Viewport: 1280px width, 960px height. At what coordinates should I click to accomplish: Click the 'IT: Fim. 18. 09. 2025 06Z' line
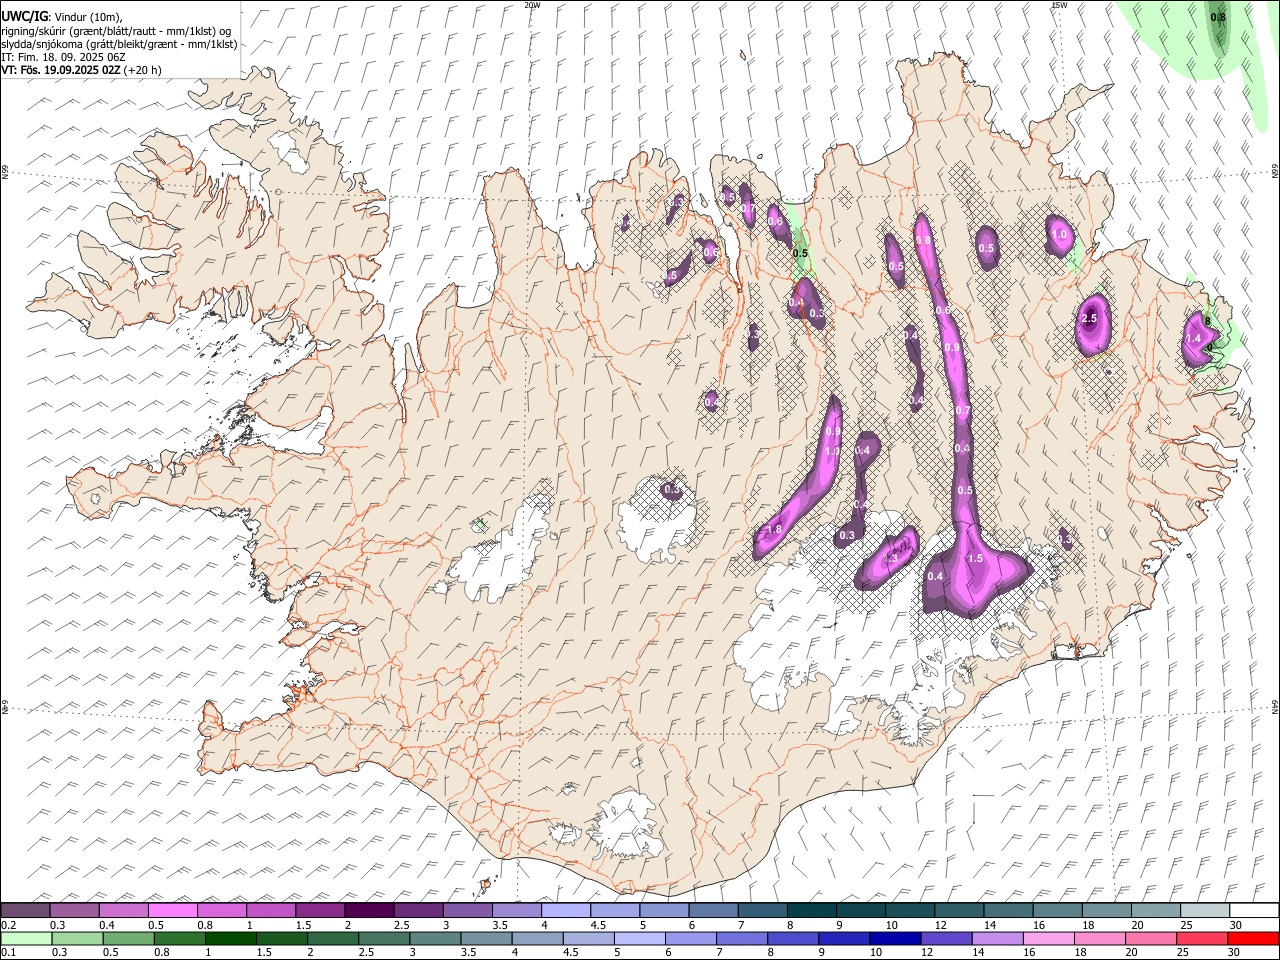(x=63, y=57)
